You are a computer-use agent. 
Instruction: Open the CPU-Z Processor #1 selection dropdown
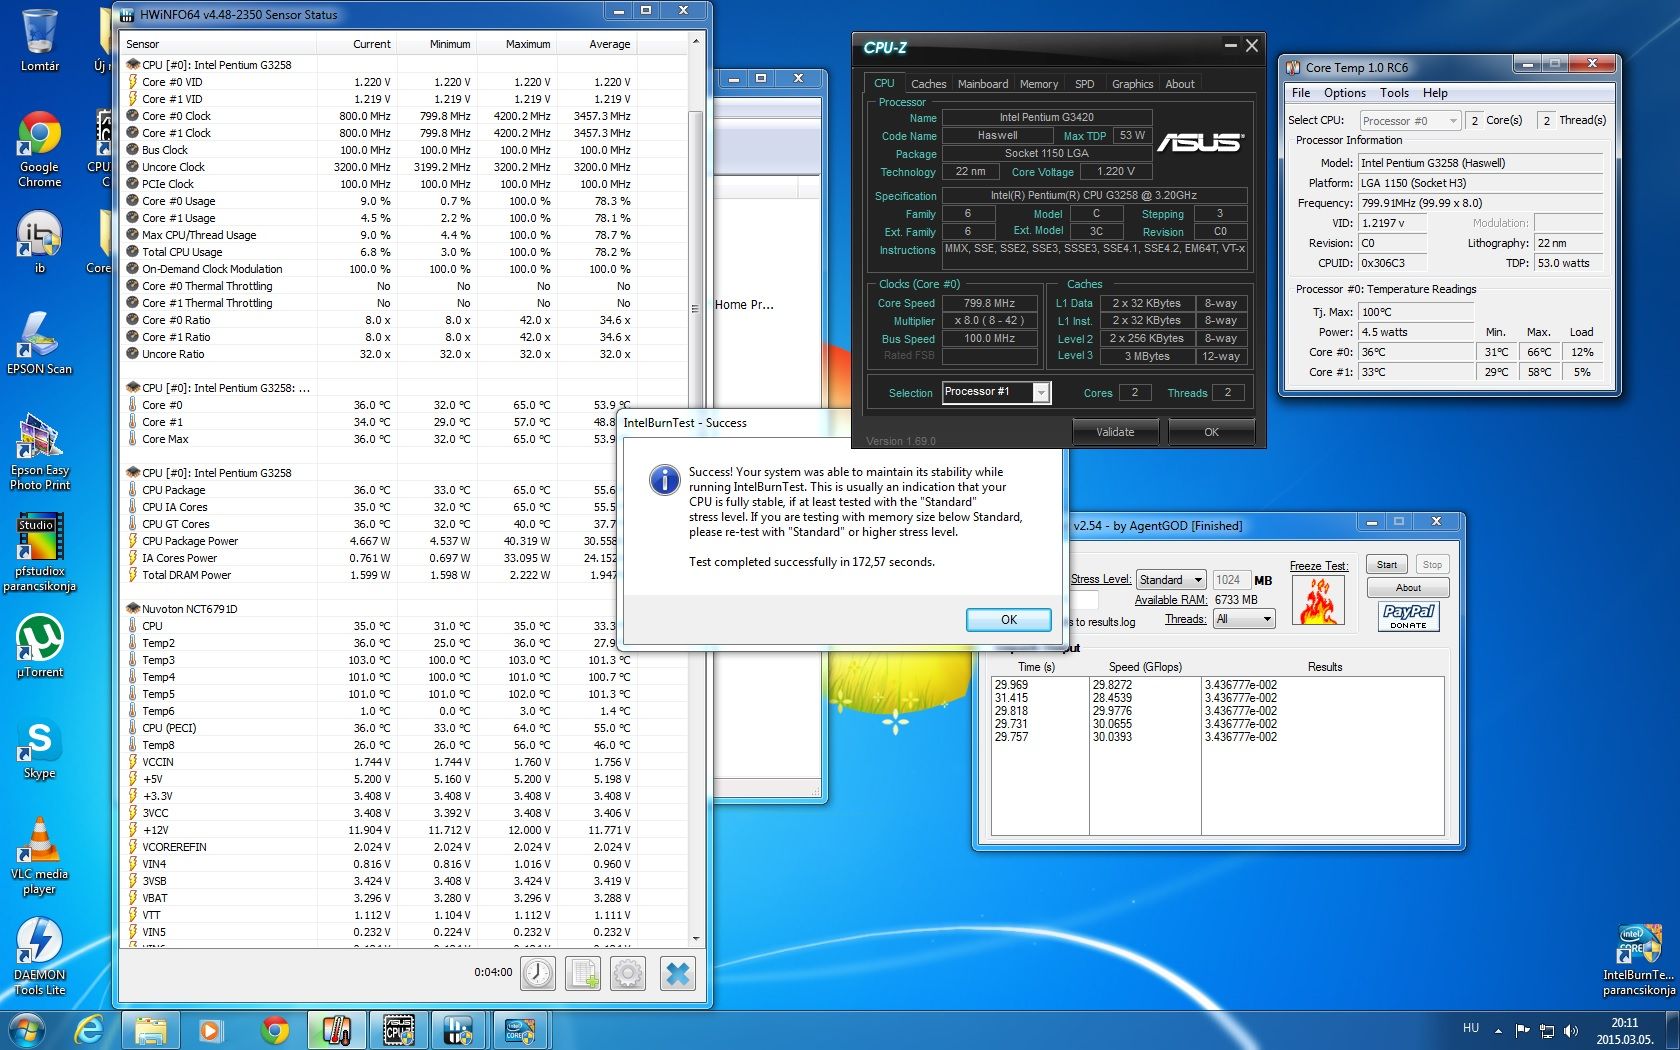[x=995, y=392]
